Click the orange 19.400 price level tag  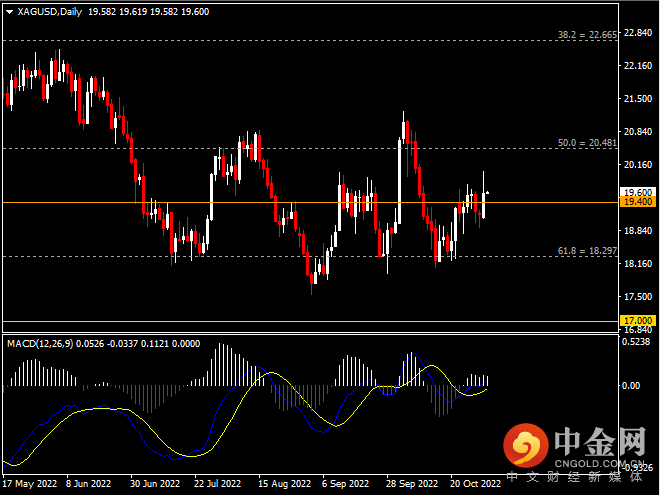(637, 202)
